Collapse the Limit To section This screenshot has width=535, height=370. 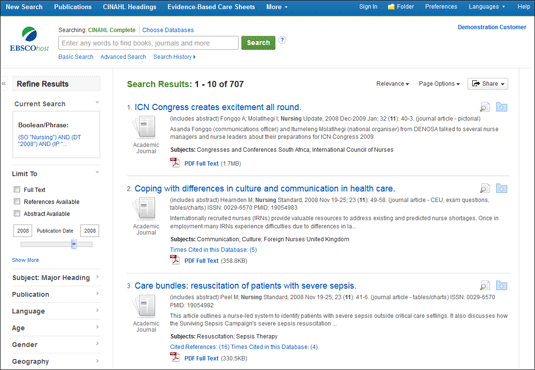coord(97,172)
